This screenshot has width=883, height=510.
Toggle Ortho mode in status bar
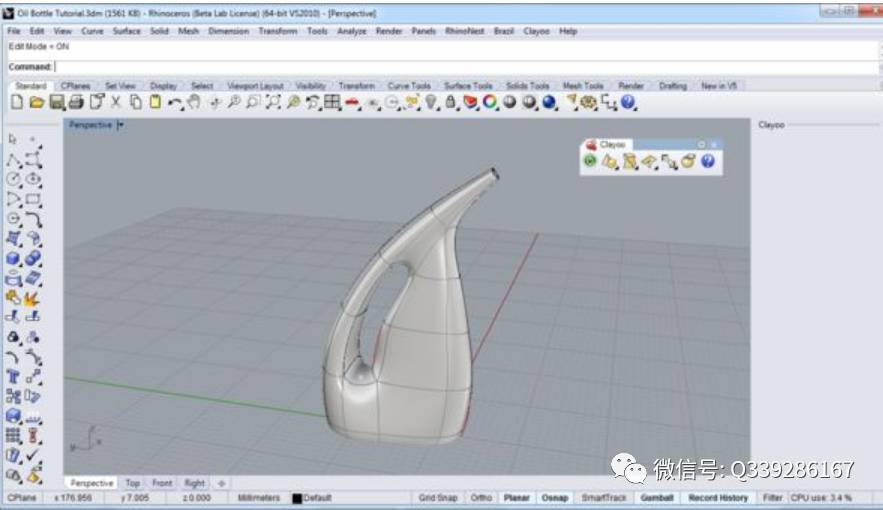point(481,498)
